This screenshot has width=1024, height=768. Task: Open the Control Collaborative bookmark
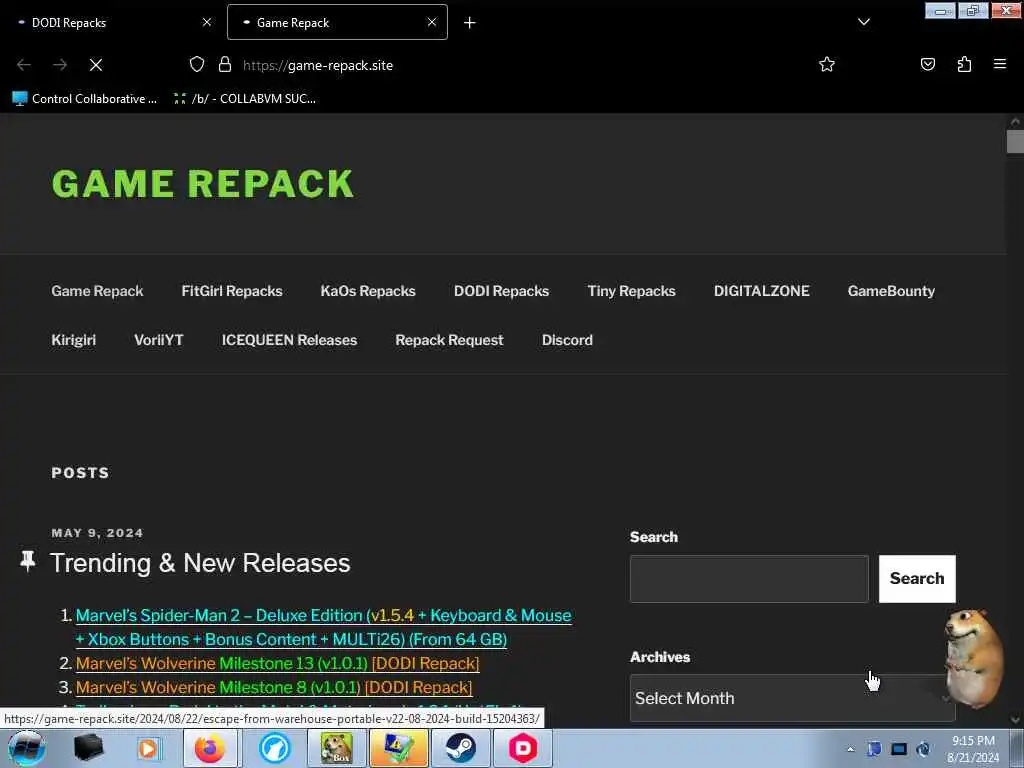pos(85,99)
